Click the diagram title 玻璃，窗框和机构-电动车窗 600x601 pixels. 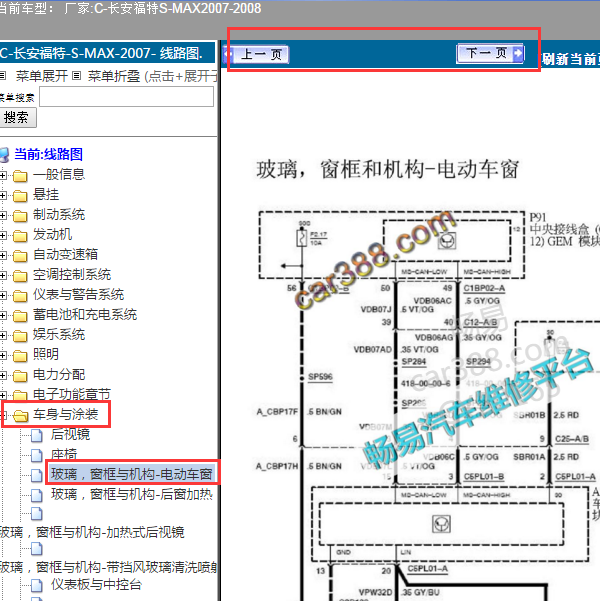pos(388,169)
